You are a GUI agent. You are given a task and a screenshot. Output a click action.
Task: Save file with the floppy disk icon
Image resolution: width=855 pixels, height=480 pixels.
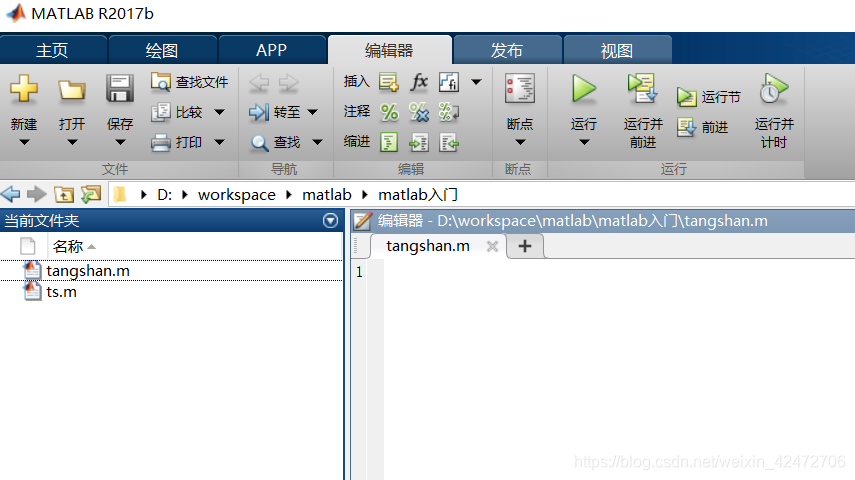point(120,88)
